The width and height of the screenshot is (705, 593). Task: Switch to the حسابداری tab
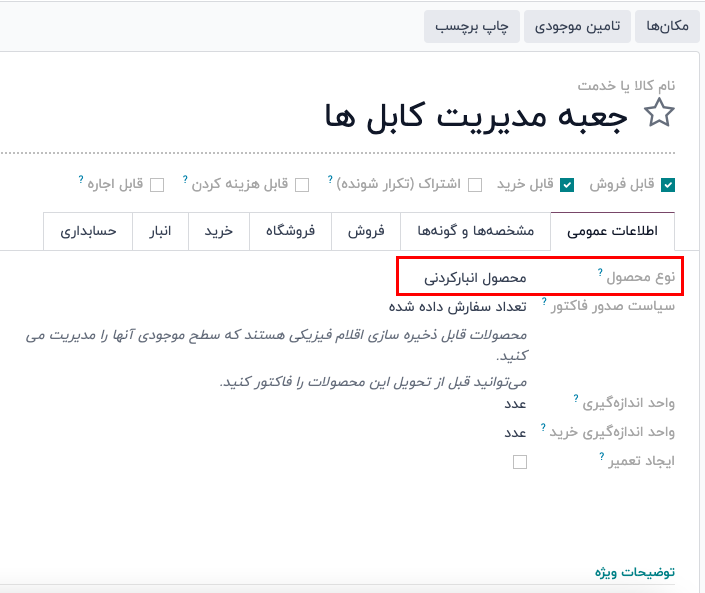coord(88,232)
